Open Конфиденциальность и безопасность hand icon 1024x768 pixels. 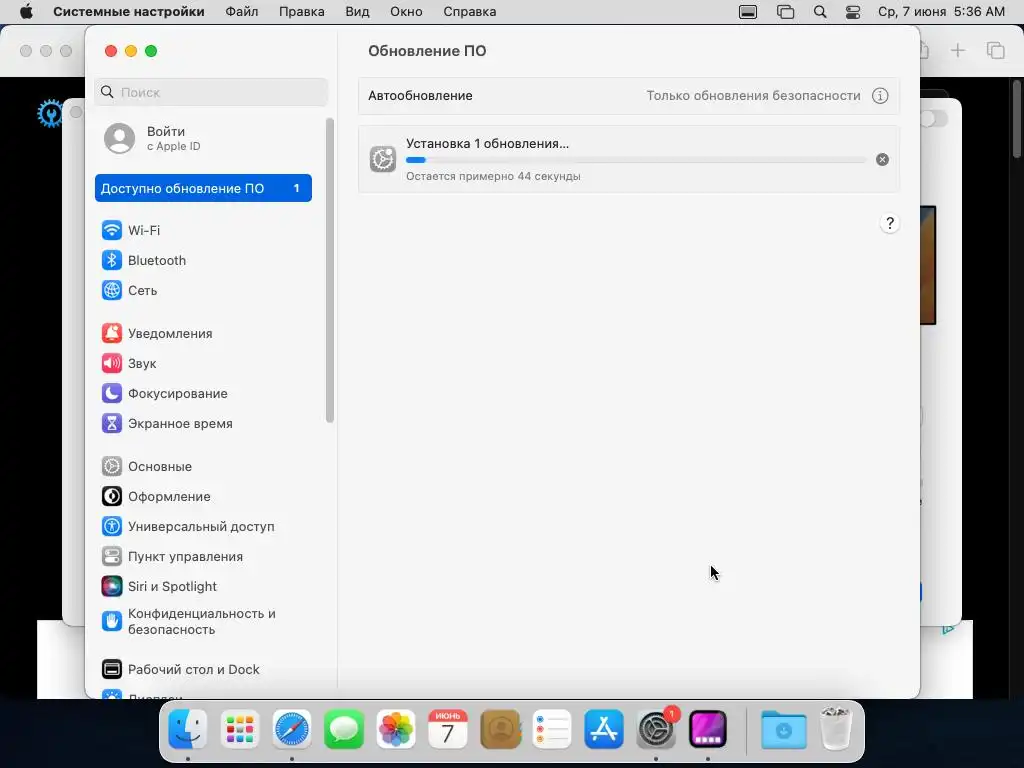click(112, 621)
